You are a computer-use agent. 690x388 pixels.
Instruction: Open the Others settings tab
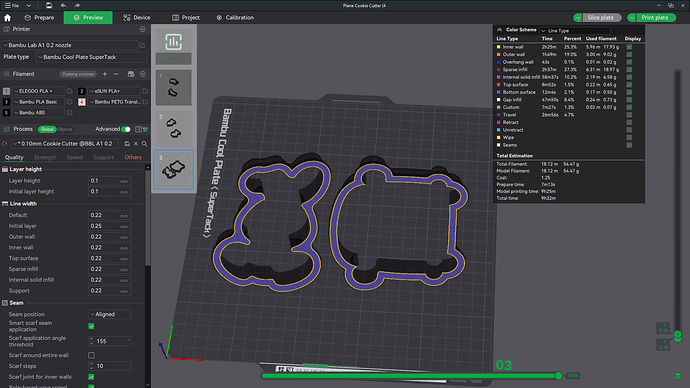click(133, 157)
